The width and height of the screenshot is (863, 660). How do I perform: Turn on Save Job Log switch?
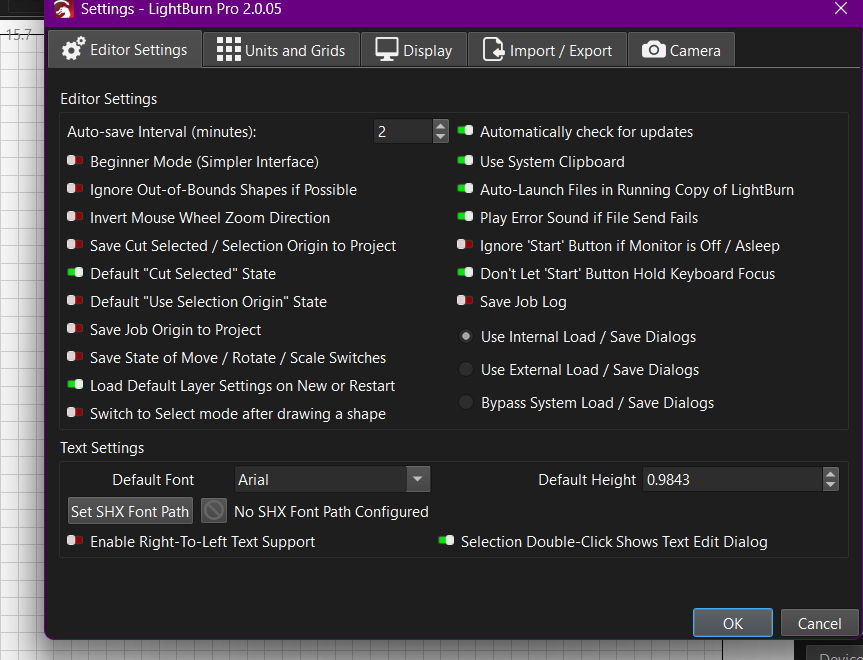click(465, 301)
